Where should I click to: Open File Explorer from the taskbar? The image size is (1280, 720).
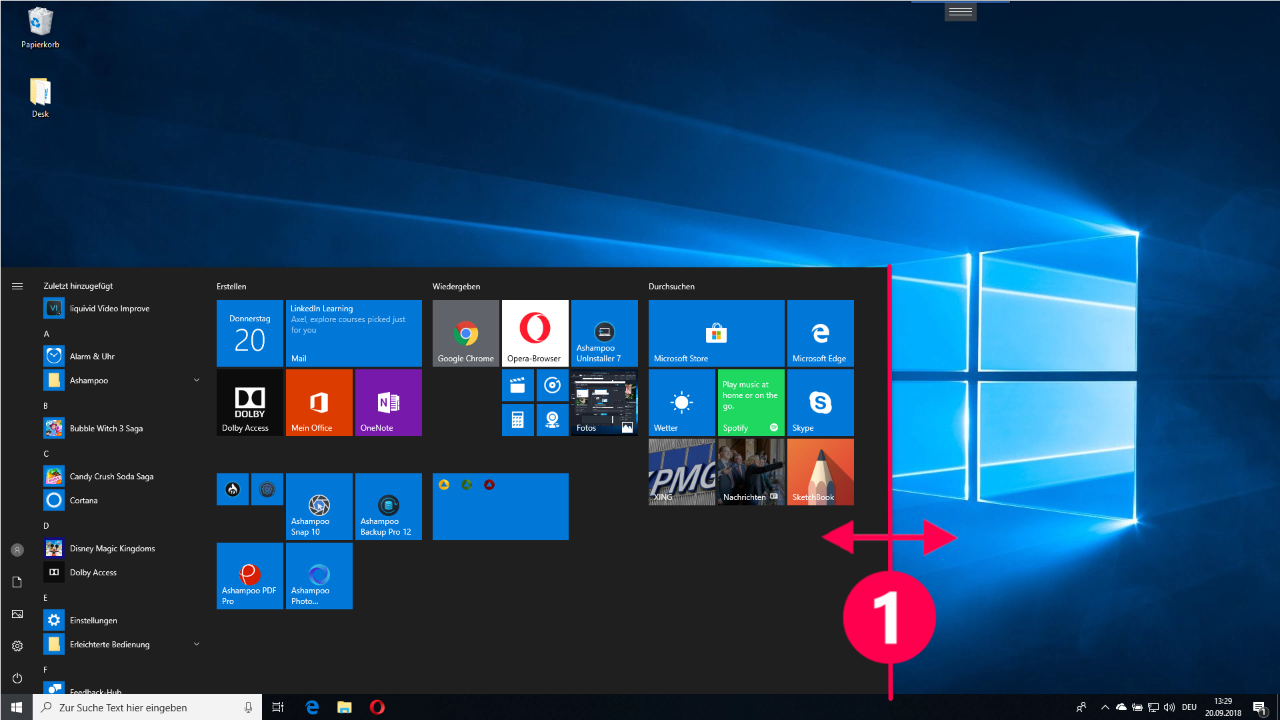pos(344,707)
